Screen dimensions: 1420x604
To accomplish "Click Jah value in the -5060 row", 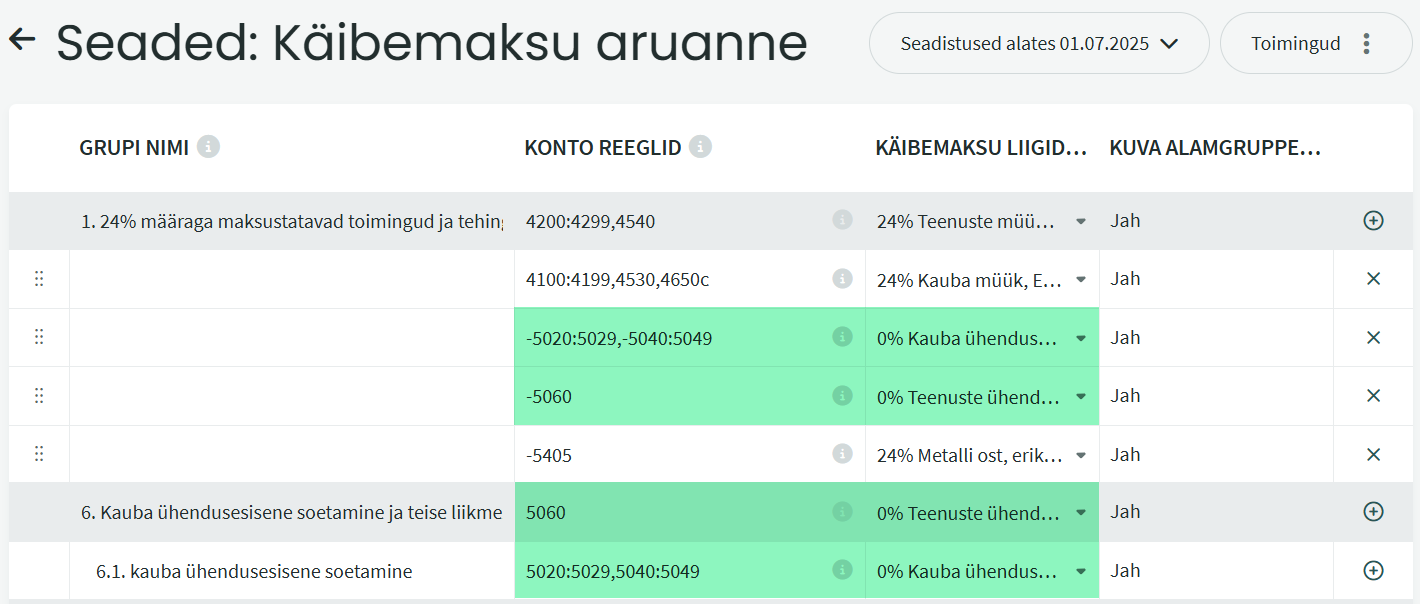I will pyautogui.click(x=1125, y=396).
